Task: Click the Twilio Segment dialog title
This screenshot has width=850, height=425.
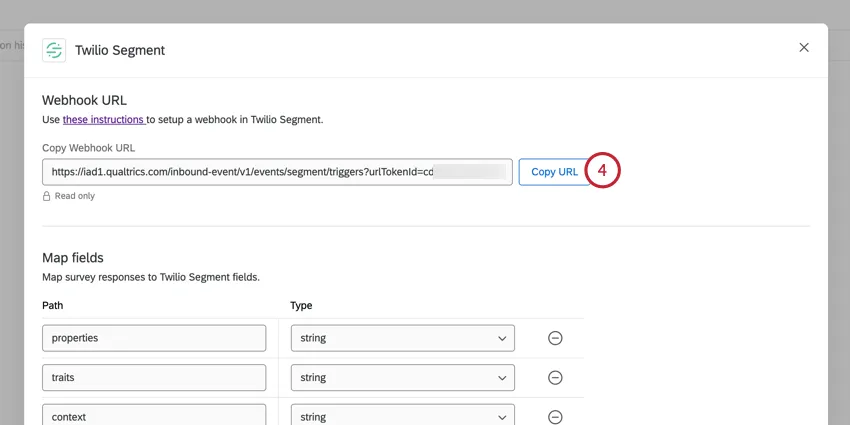Action: pyautogui.click(x=120, y=50)
